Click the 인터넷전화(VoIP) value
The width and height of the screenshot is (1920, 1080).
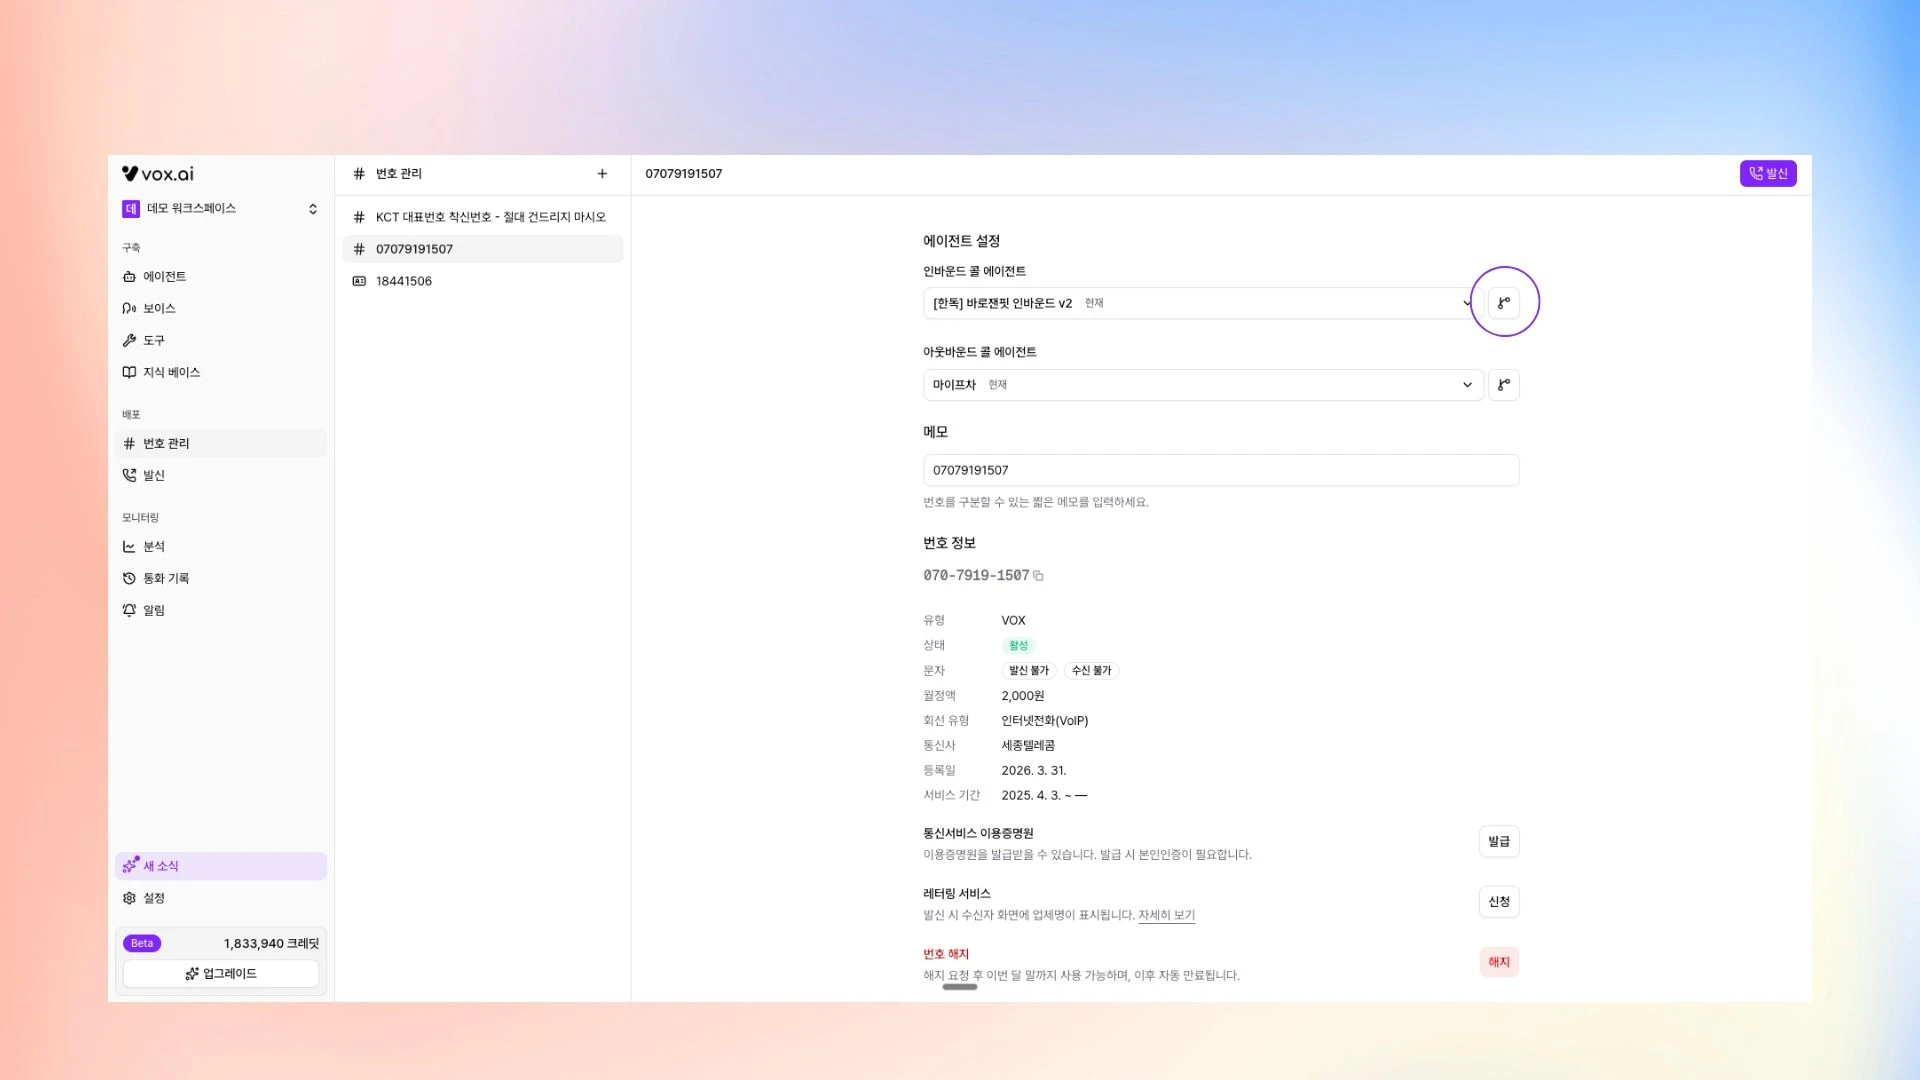click(x=1044, y=721)
